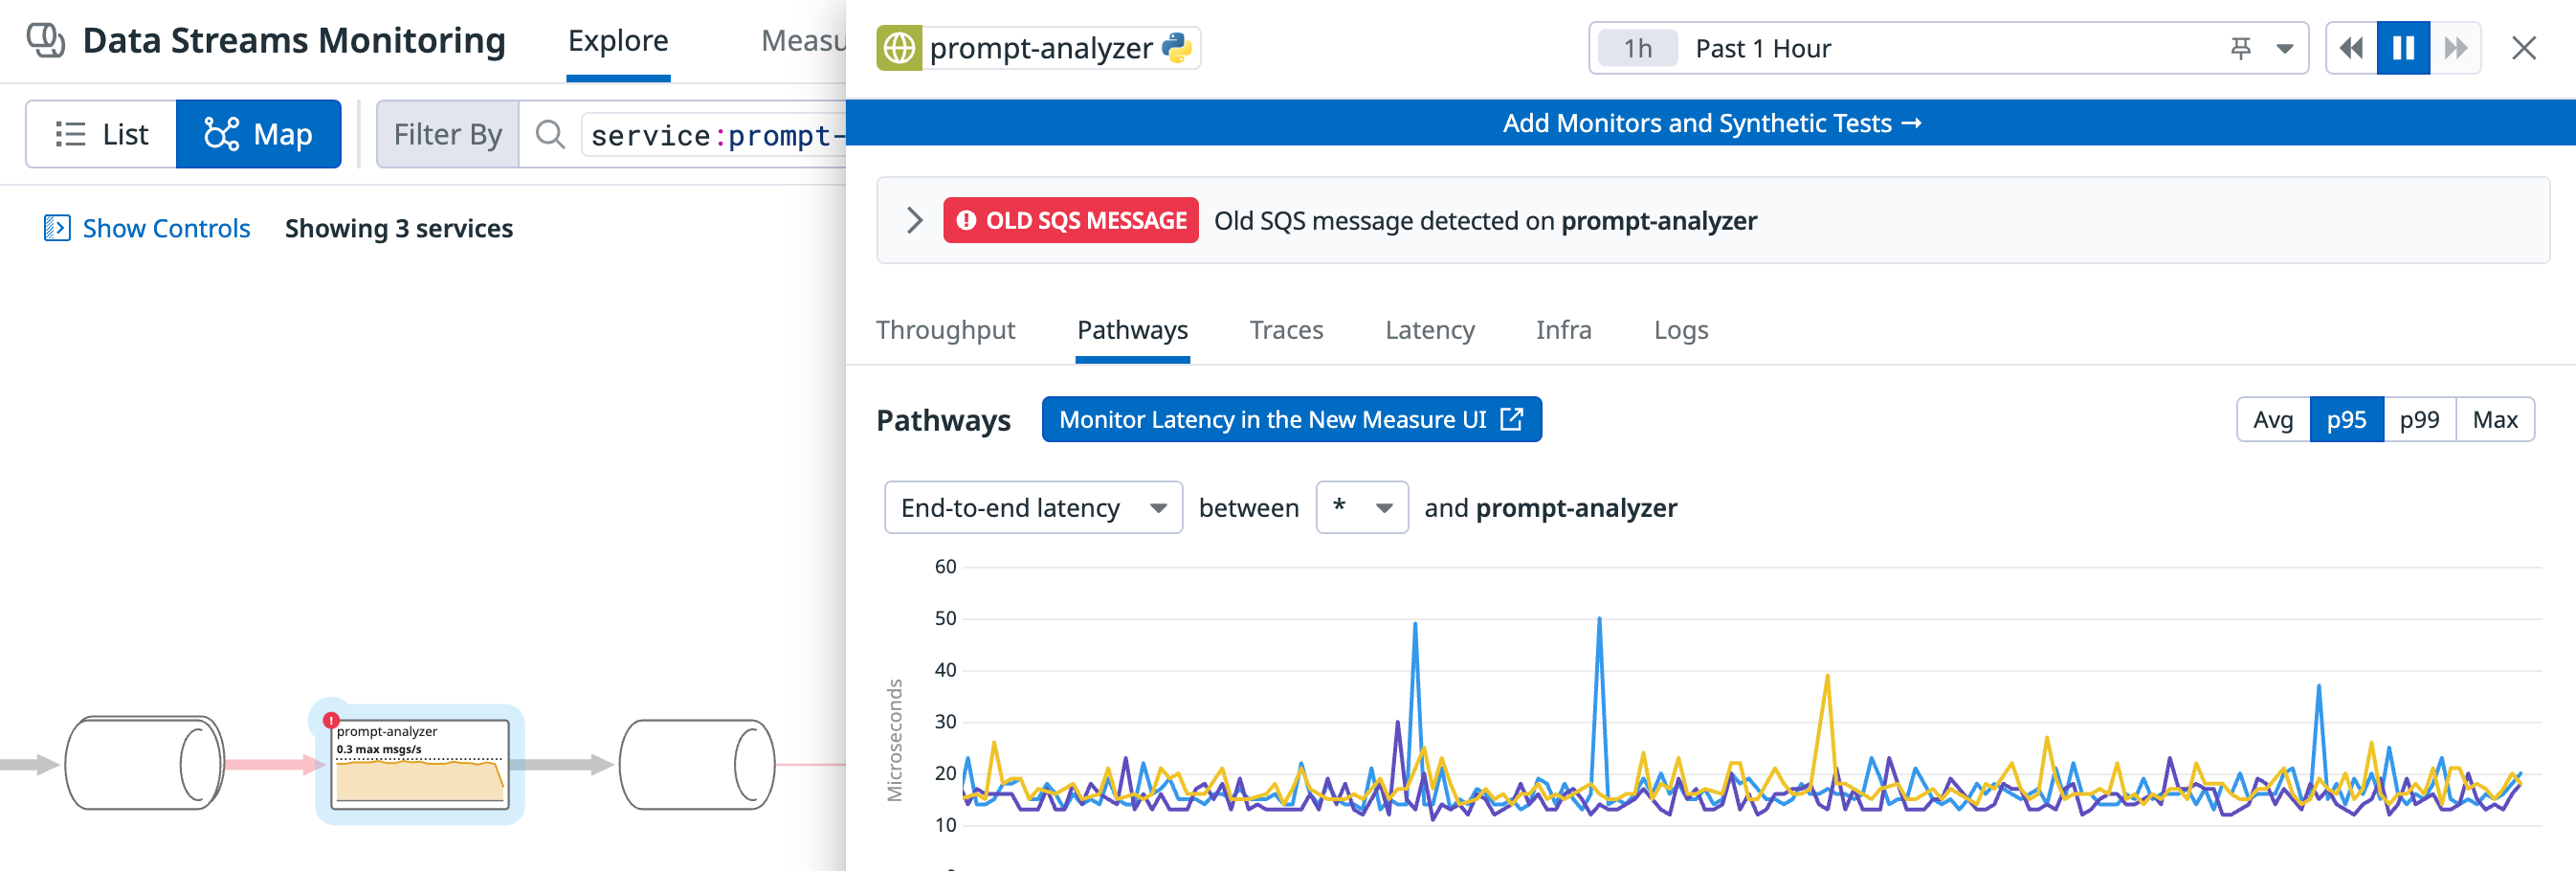Click the Show Controls panel icon

(x=57, y=228)
